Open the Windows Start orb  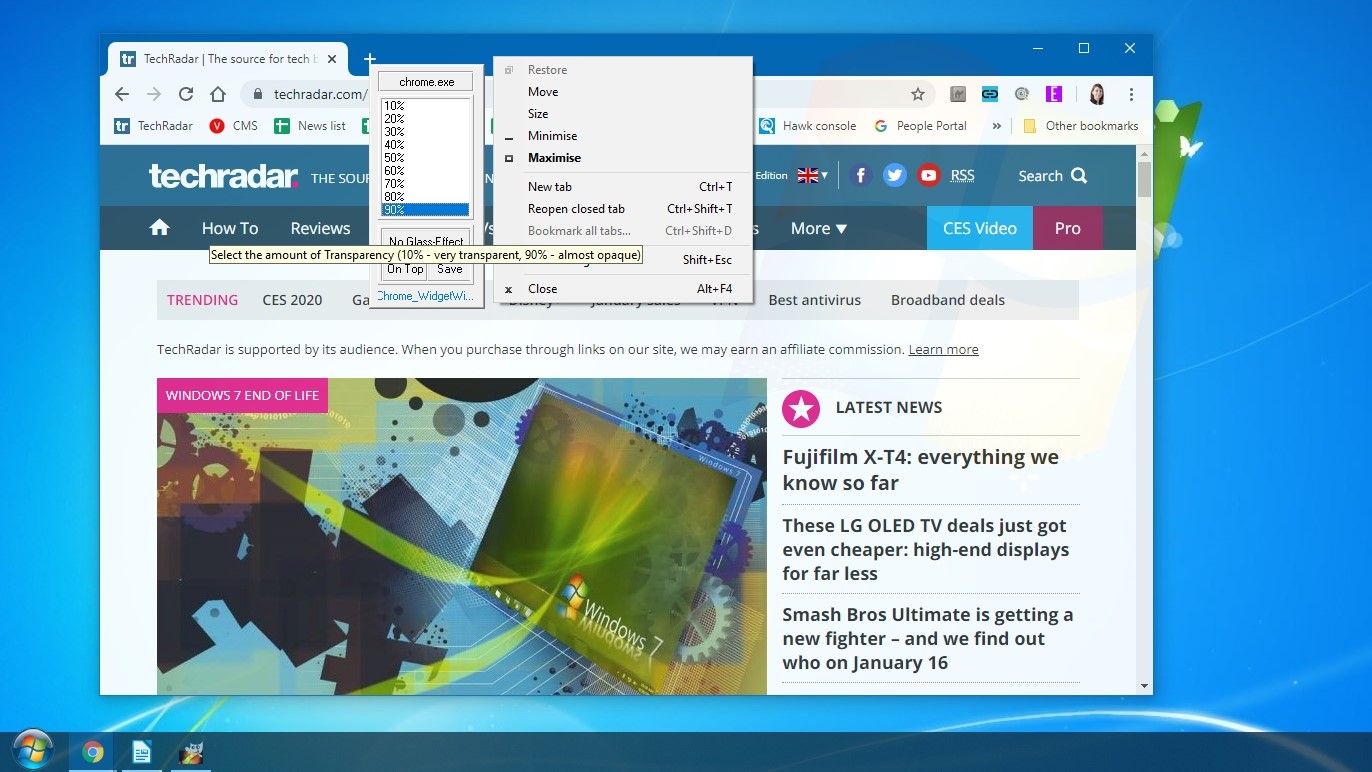coord(33,750)
